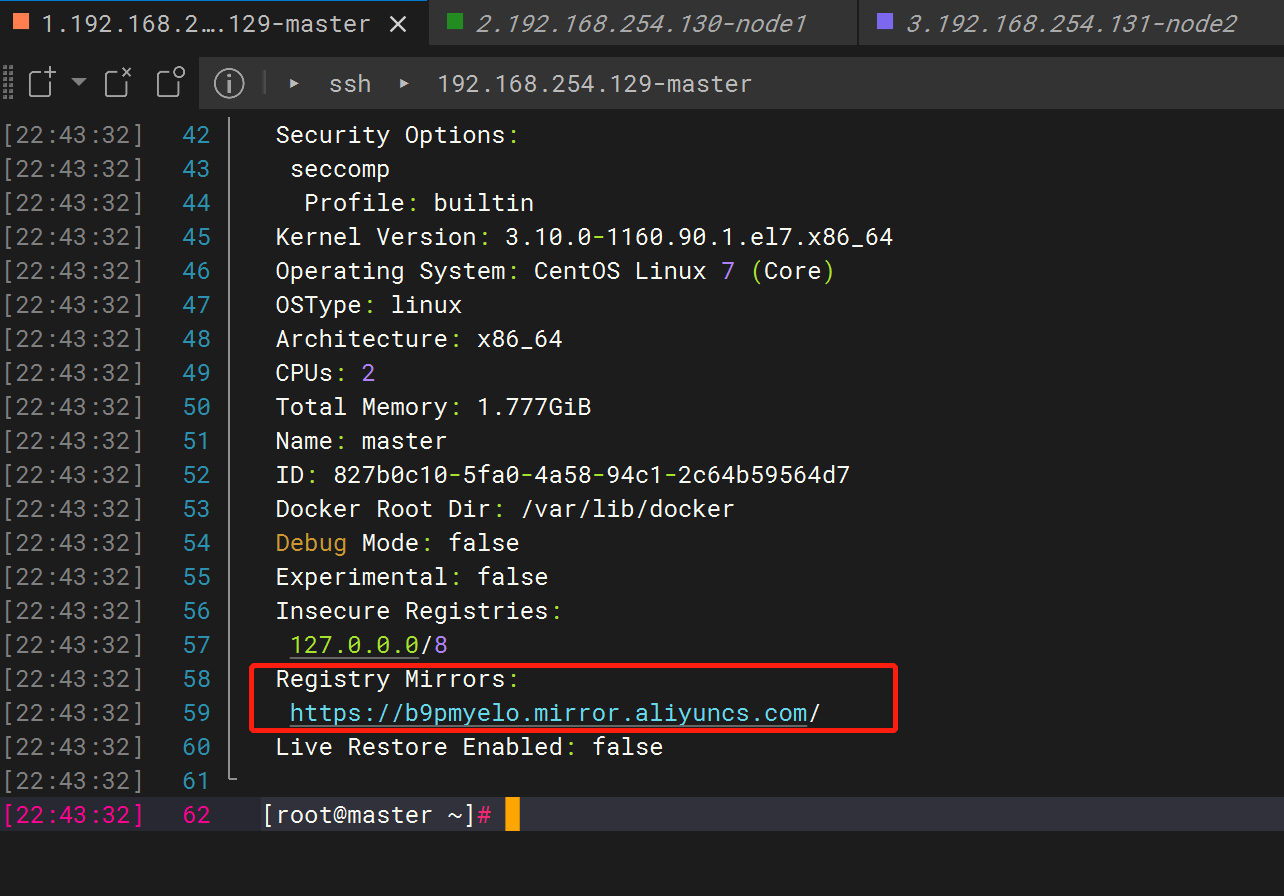This screenshot has height=896, width=1284.
Task: Click the purple icon on node2 tab
Action: [884, 21]
